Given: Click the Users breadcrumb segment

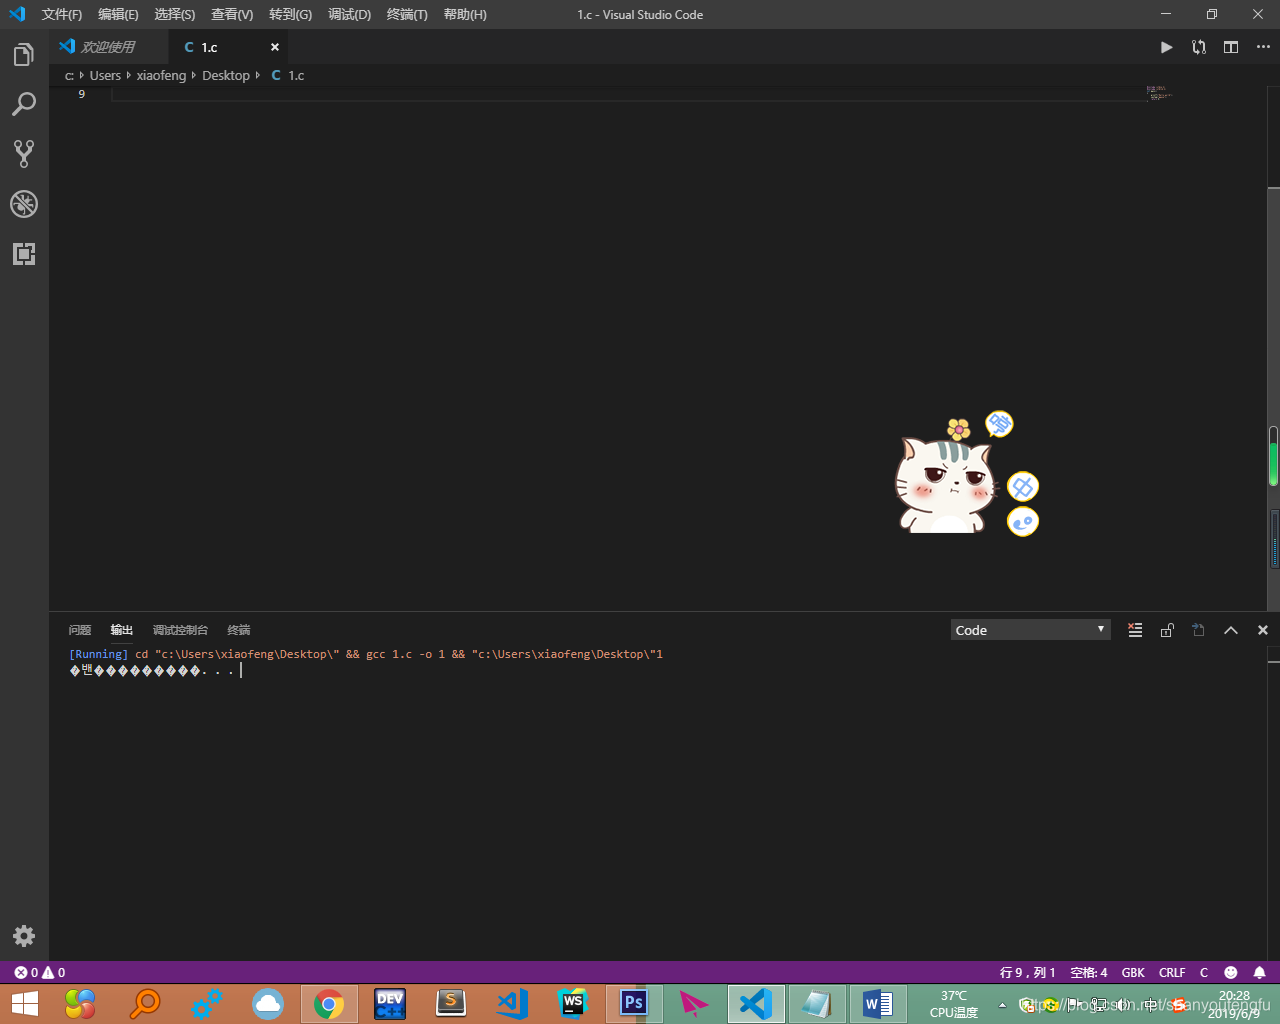Looking at the screenshot, I should click(x=105, y=75).
